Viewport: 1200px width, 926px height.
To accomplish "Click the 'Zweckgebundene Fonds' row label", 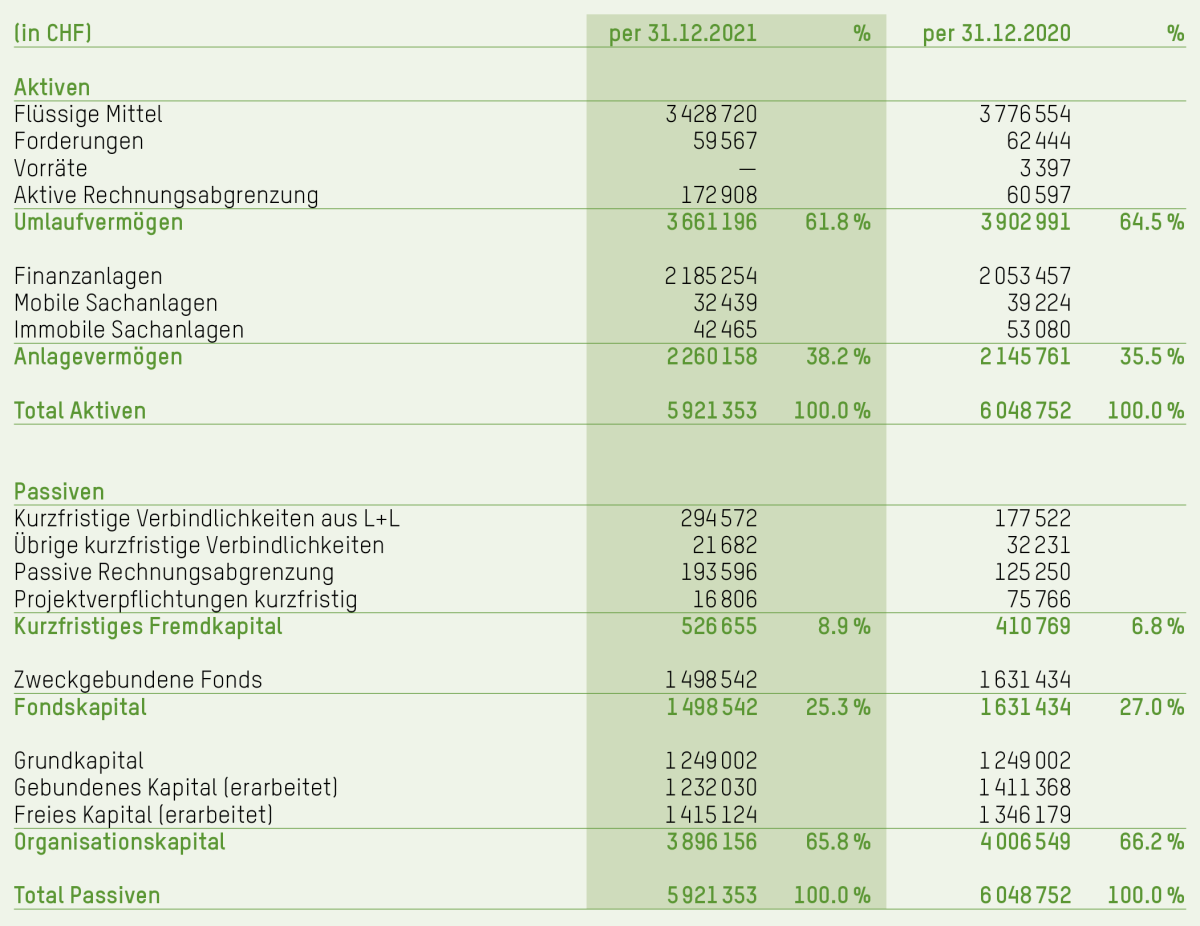I will pos(138,680).
